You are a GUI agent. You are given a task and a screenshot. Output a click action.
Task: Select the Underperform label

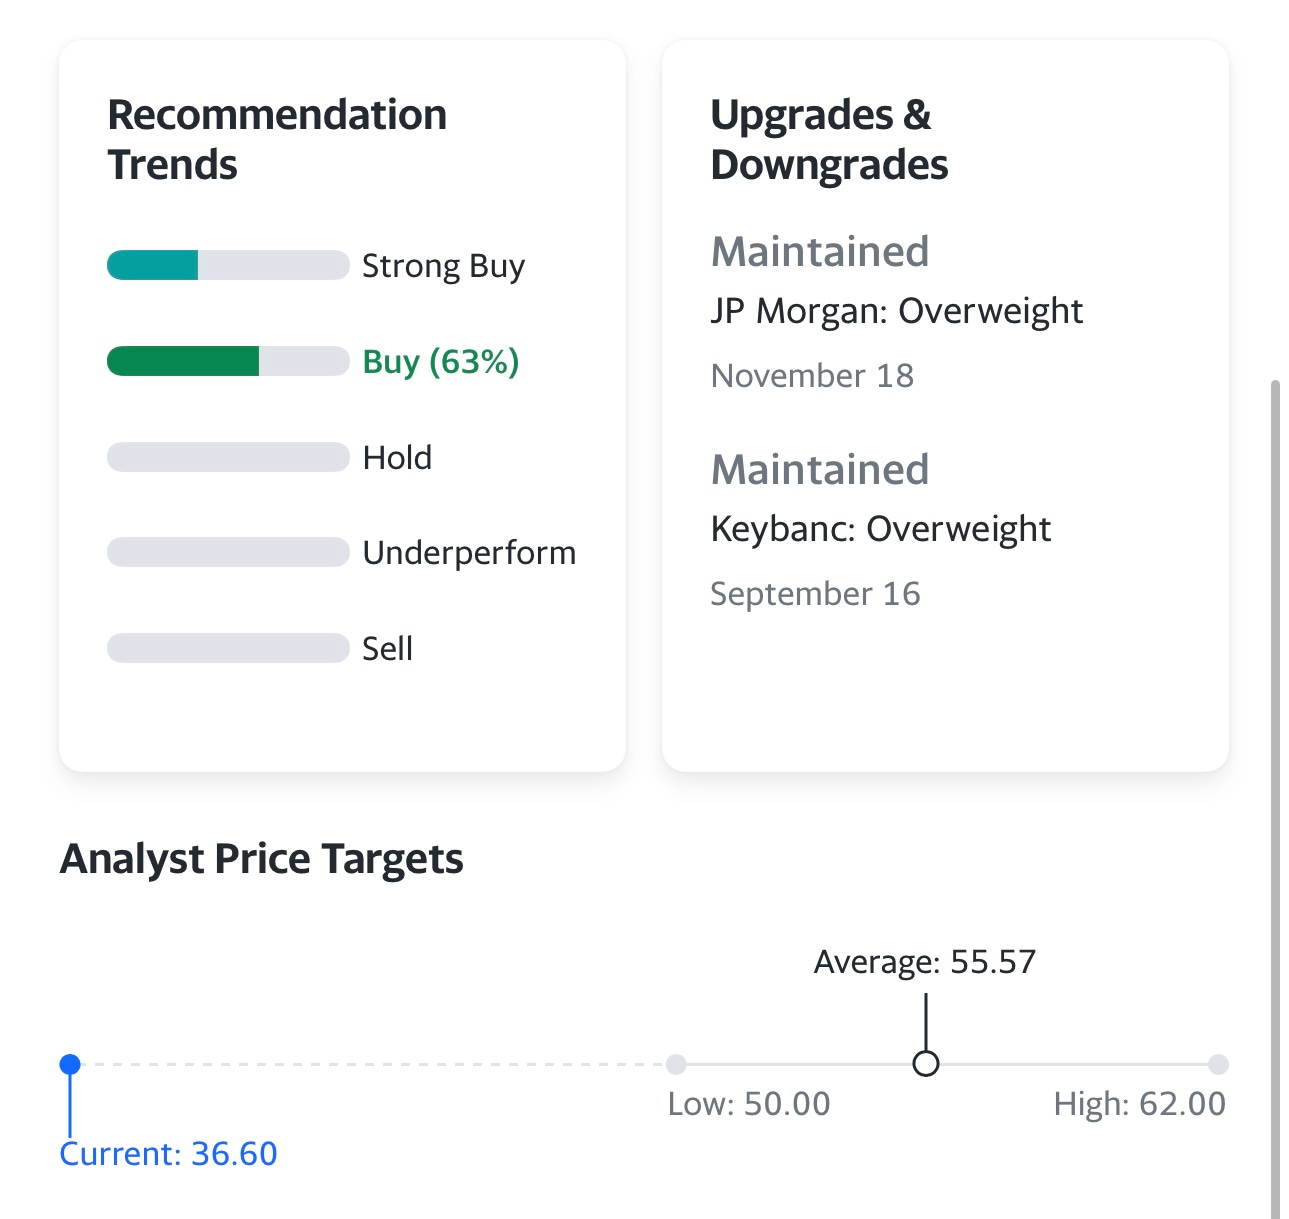point(469,553)
